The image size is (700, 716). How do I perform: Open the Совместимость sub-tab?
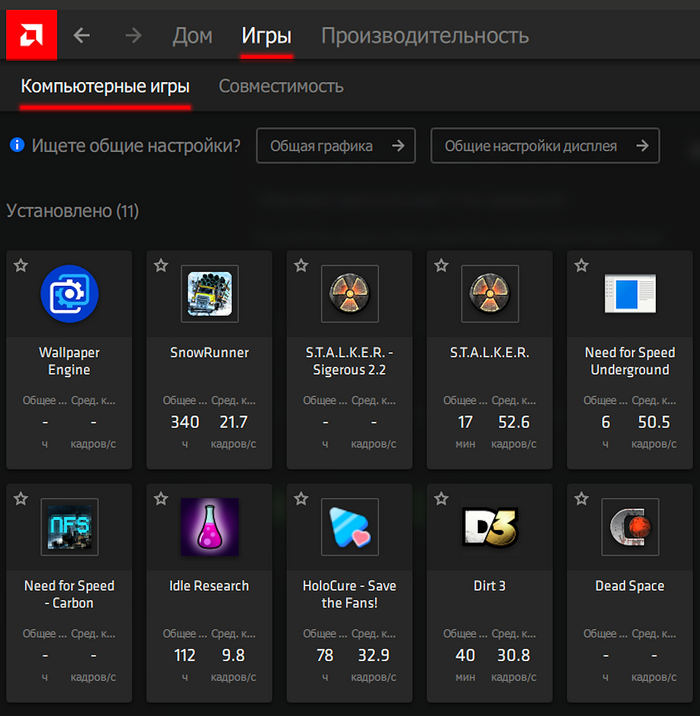(x=281, y=86)
